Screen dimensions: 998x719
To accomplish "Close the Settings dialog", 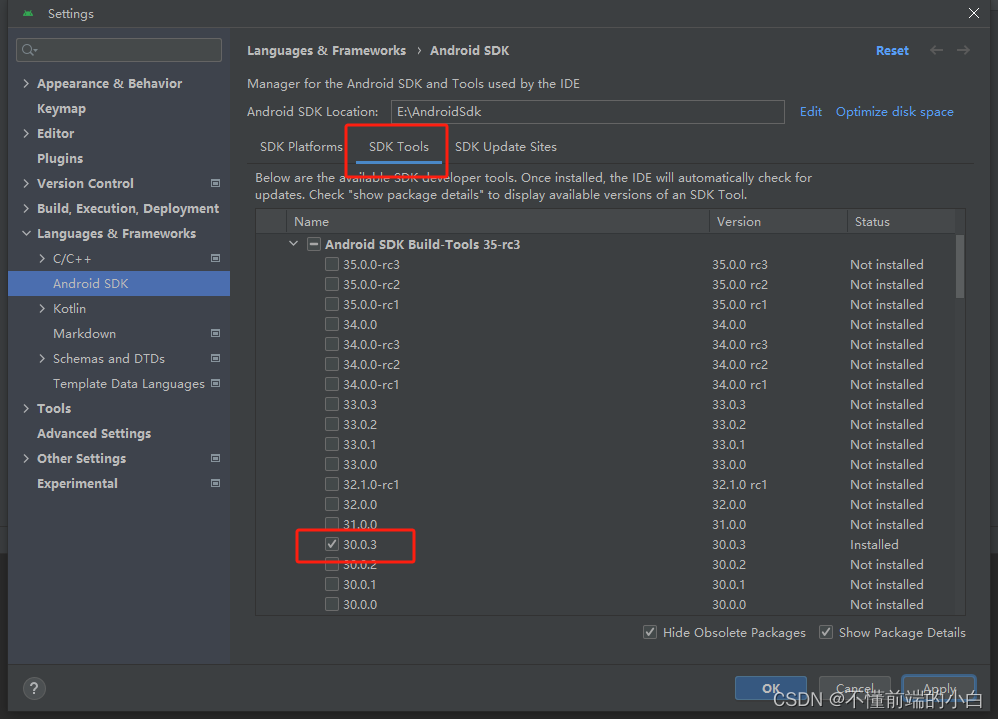I will [974, 13].
